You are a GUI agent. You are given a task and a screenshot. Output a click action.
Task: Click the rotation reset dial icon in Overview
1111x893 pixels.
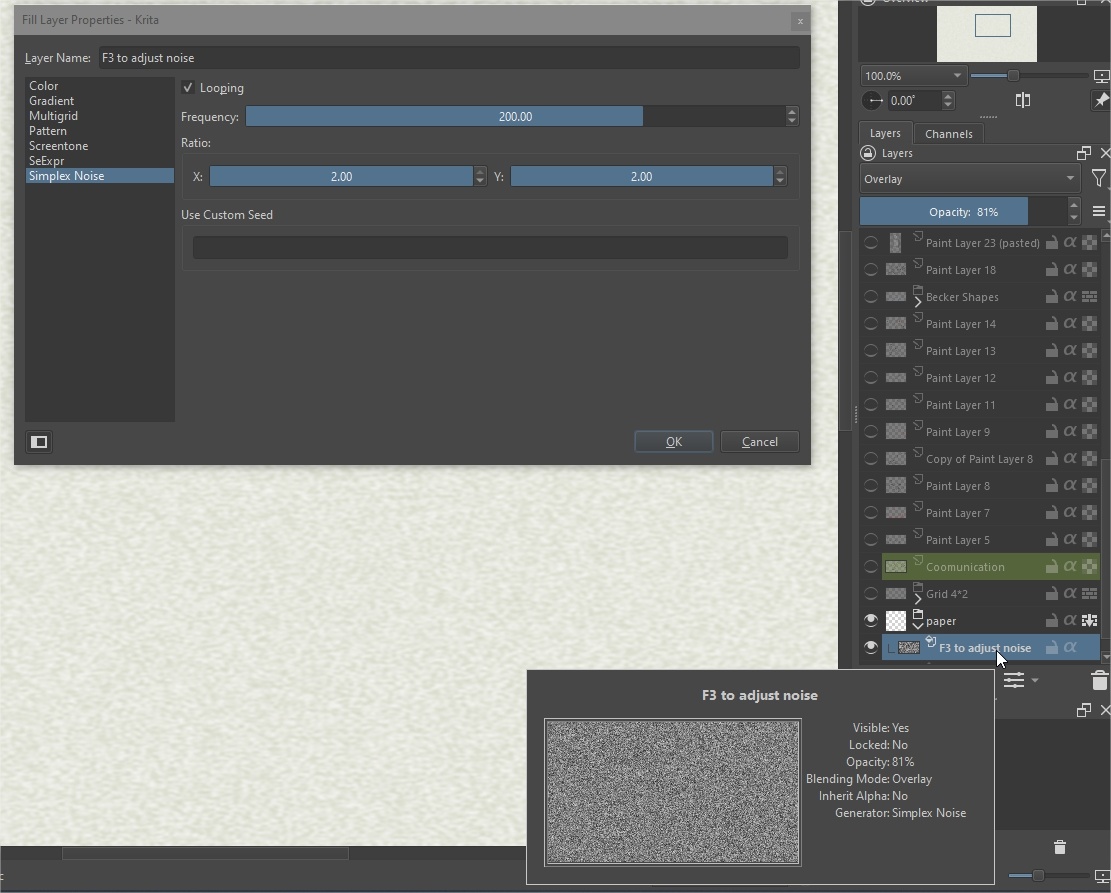pos(872,101)
